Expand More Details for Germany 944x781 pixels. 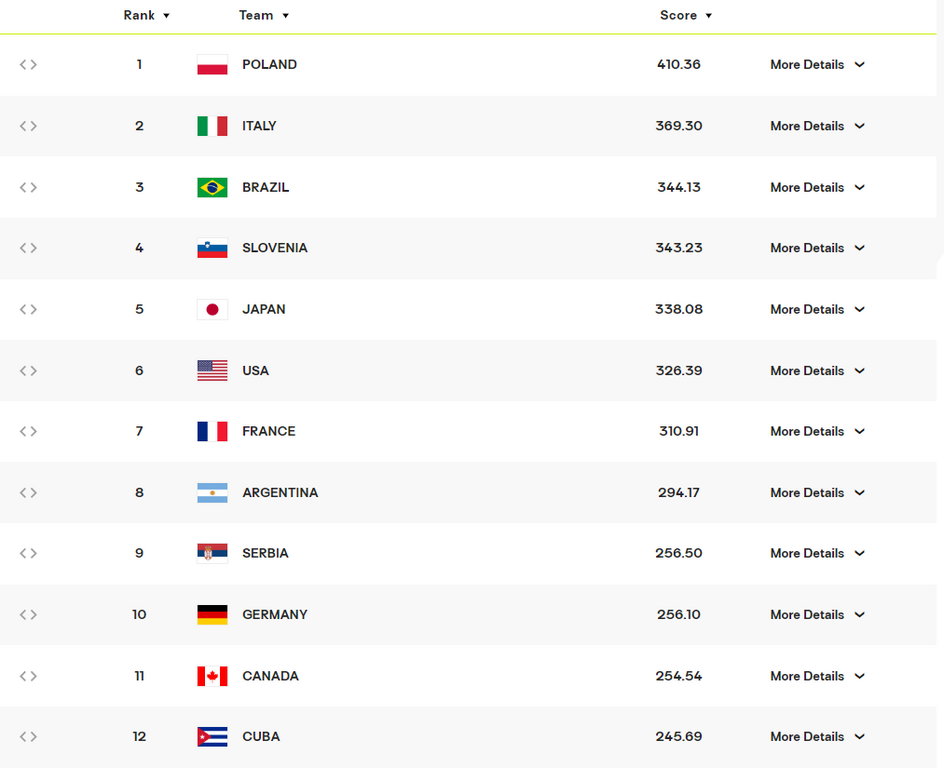(x=818, y=614)
